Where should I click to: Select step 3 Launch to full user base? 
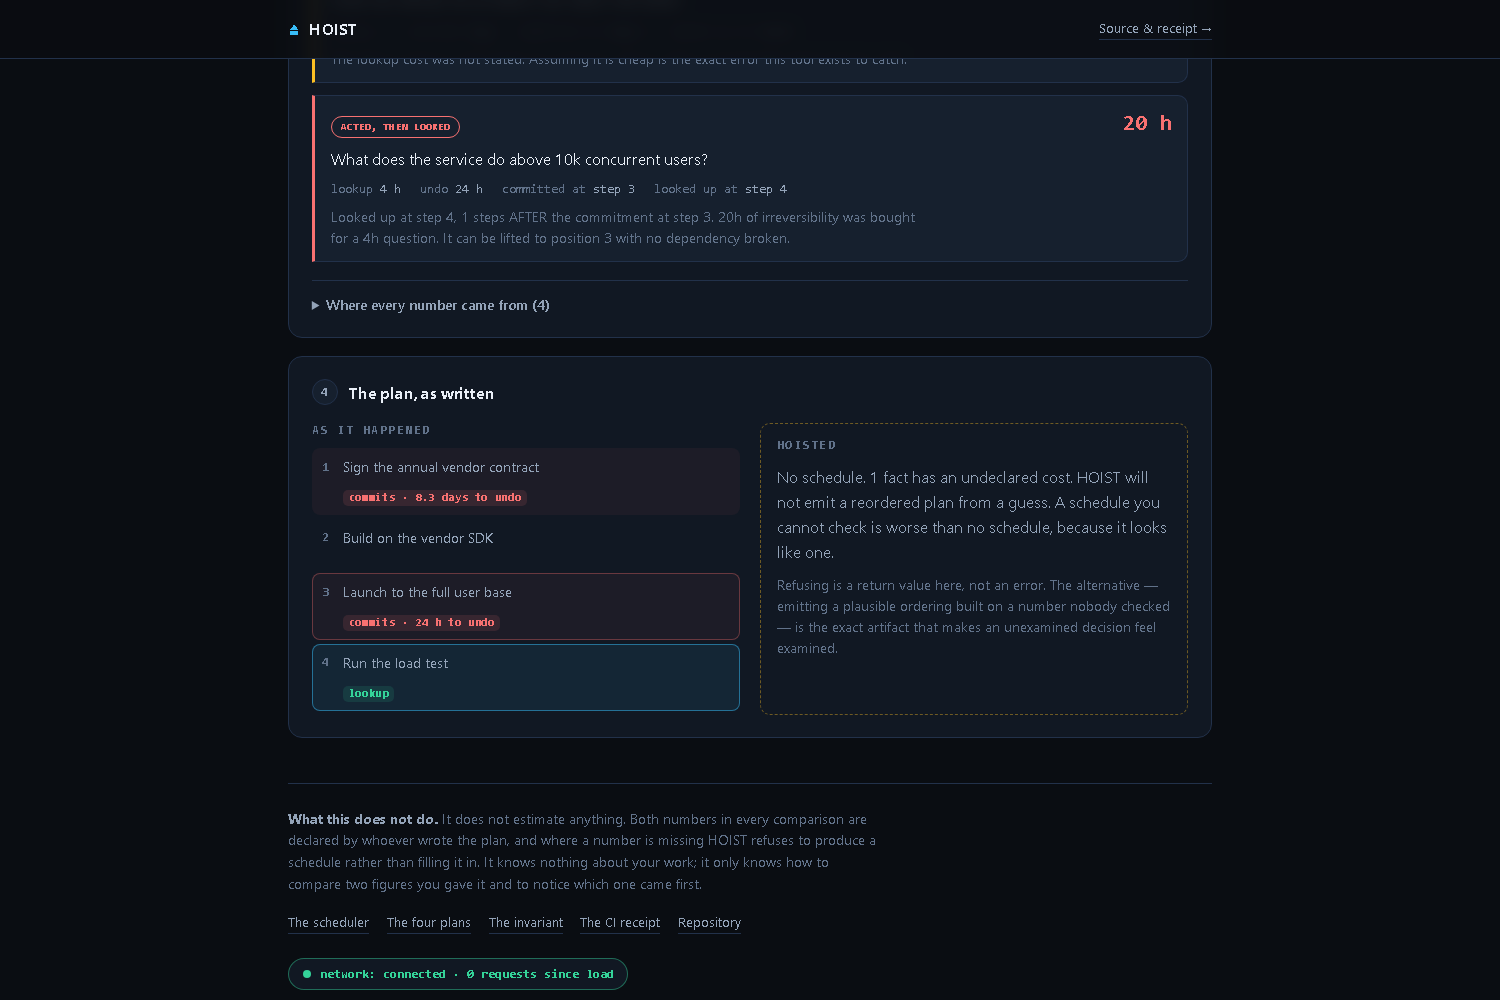526,606
